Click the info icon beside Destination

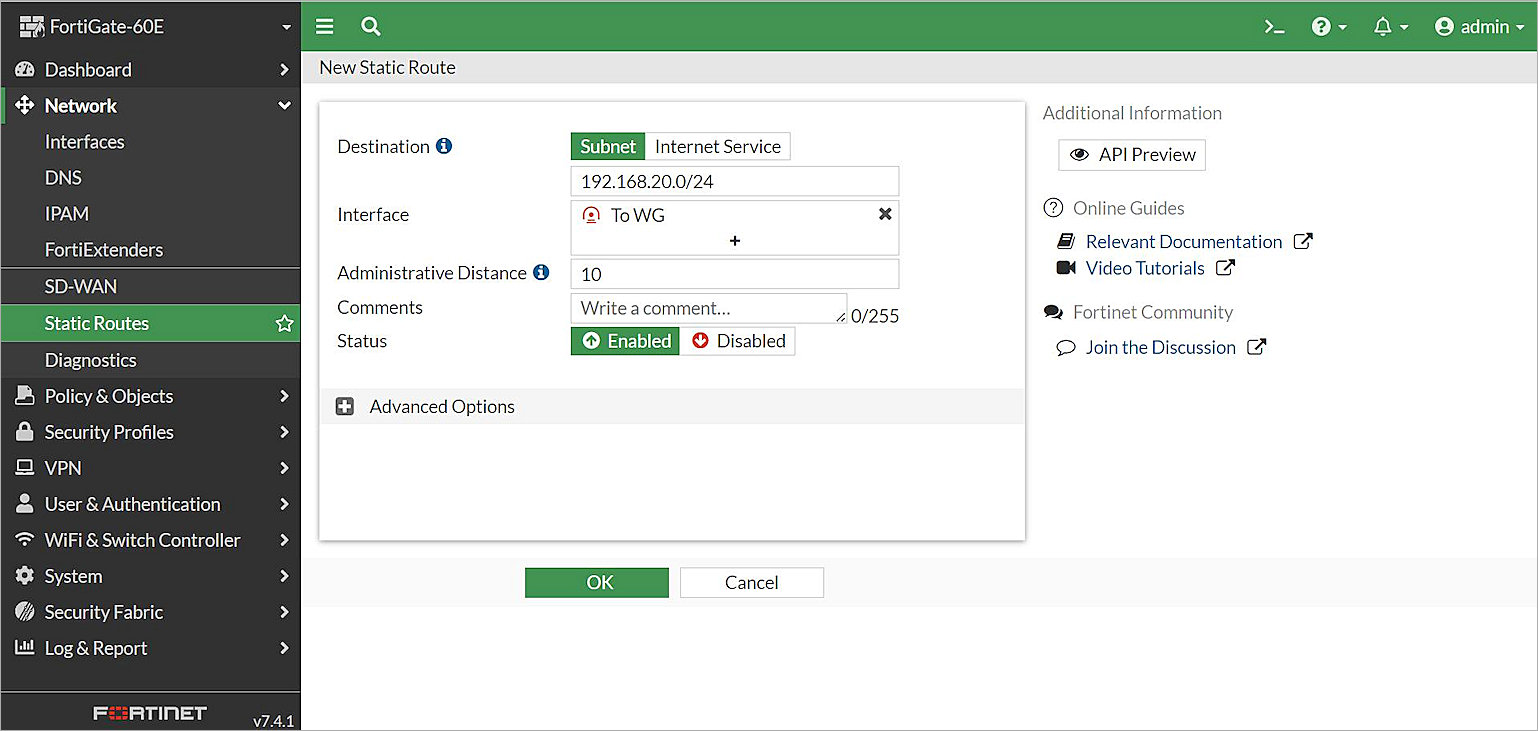click(444, 145)
